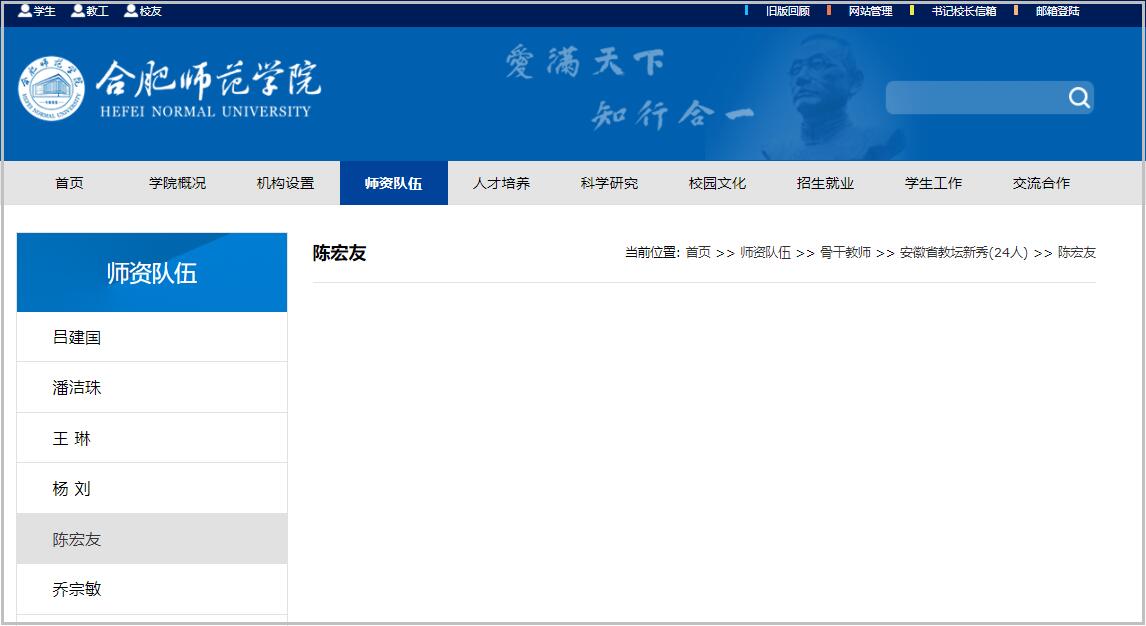
Task: Go to 首页 in the navigation bar
Action: click(x=69, y=183)
